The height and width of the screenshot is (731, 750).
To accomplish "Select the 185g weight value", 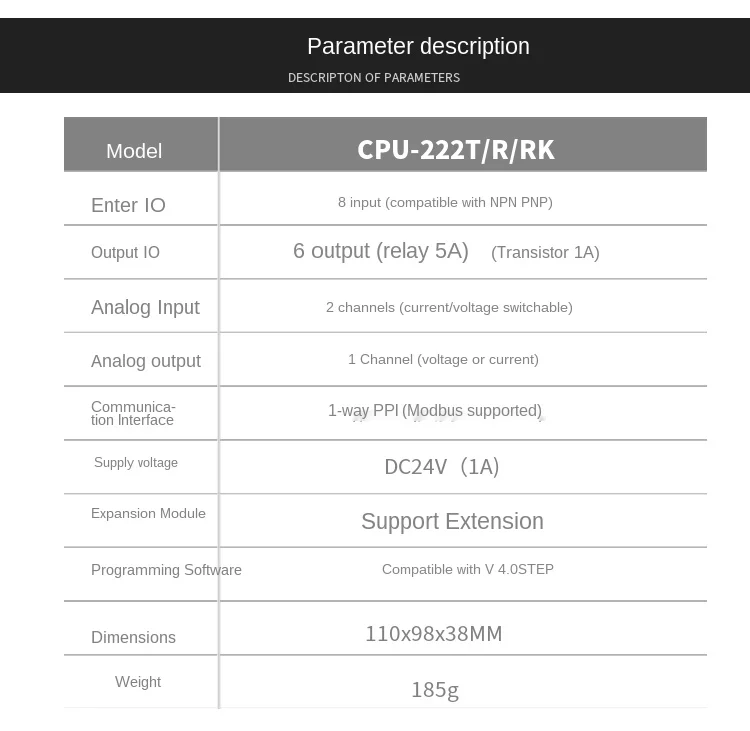I will pos(435,690).
